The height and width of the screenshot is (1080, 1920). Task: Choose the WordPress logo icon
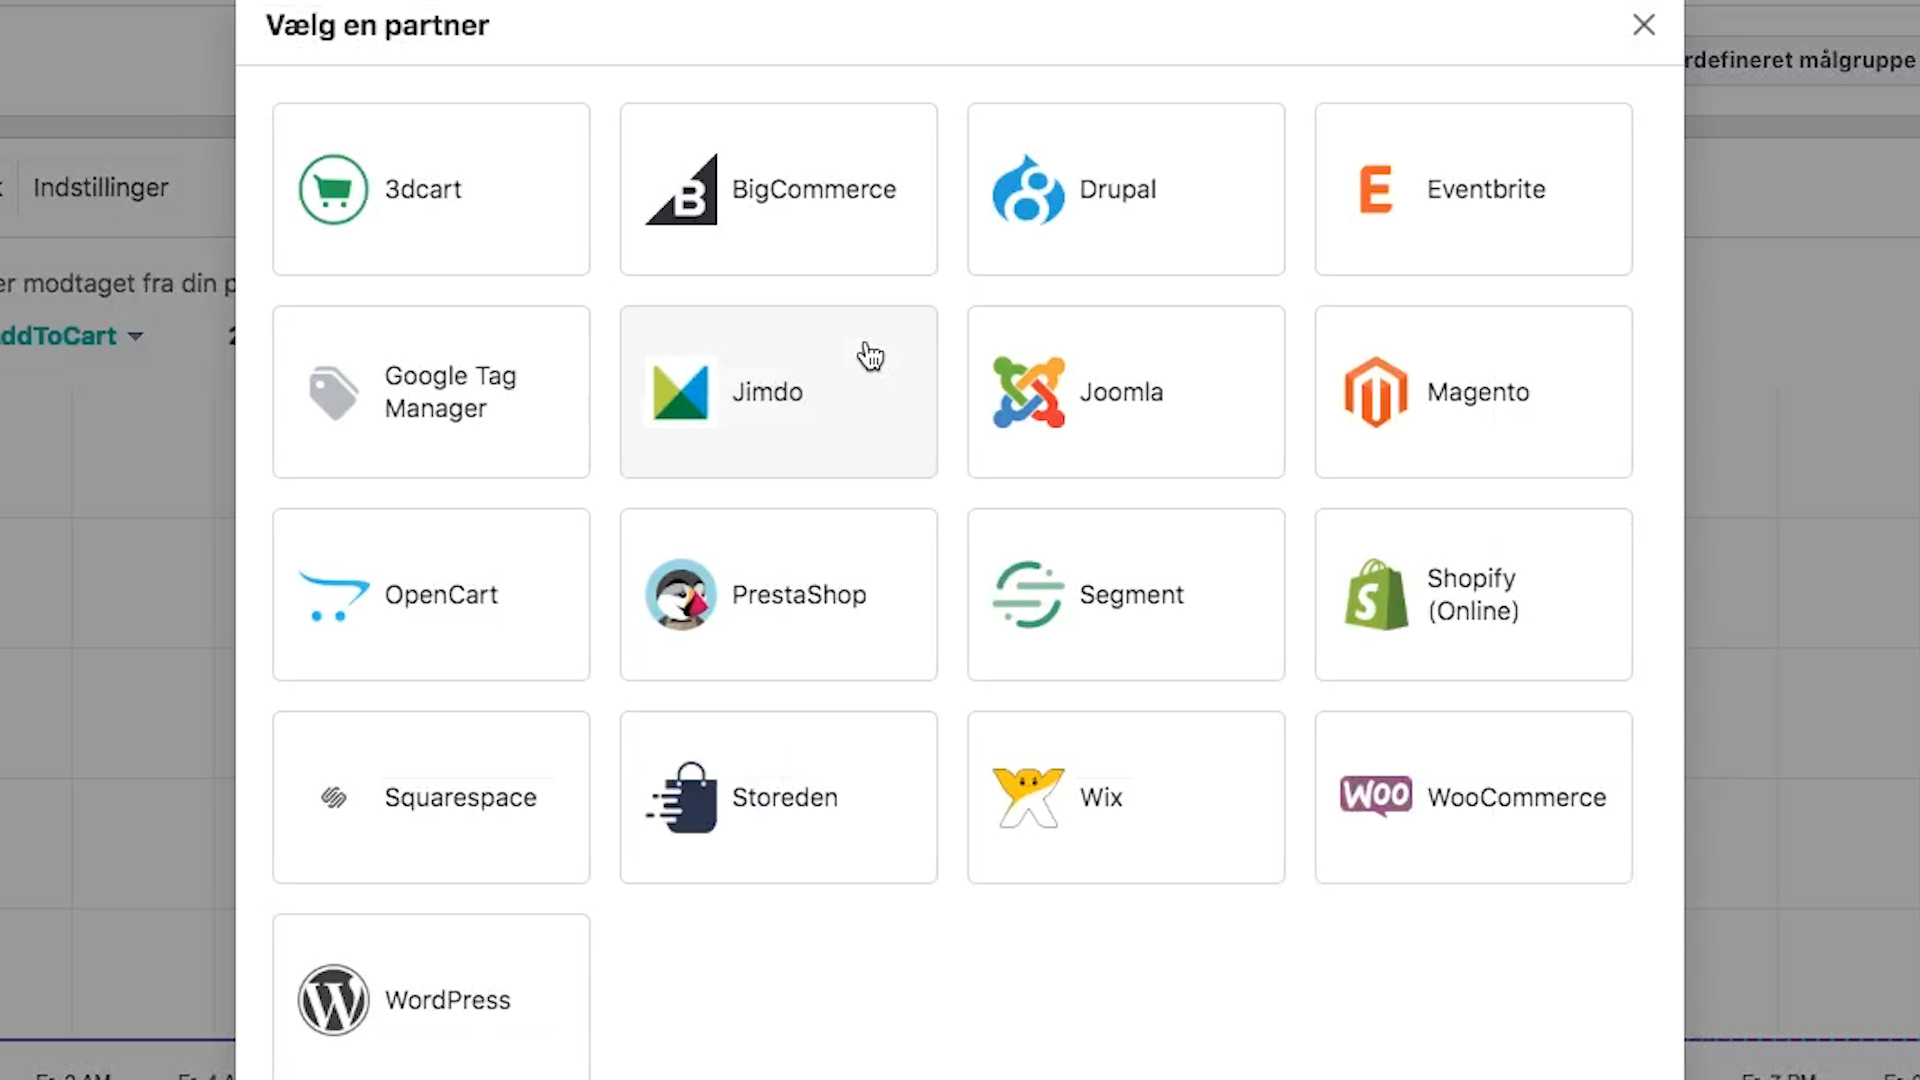(333, 1000)
